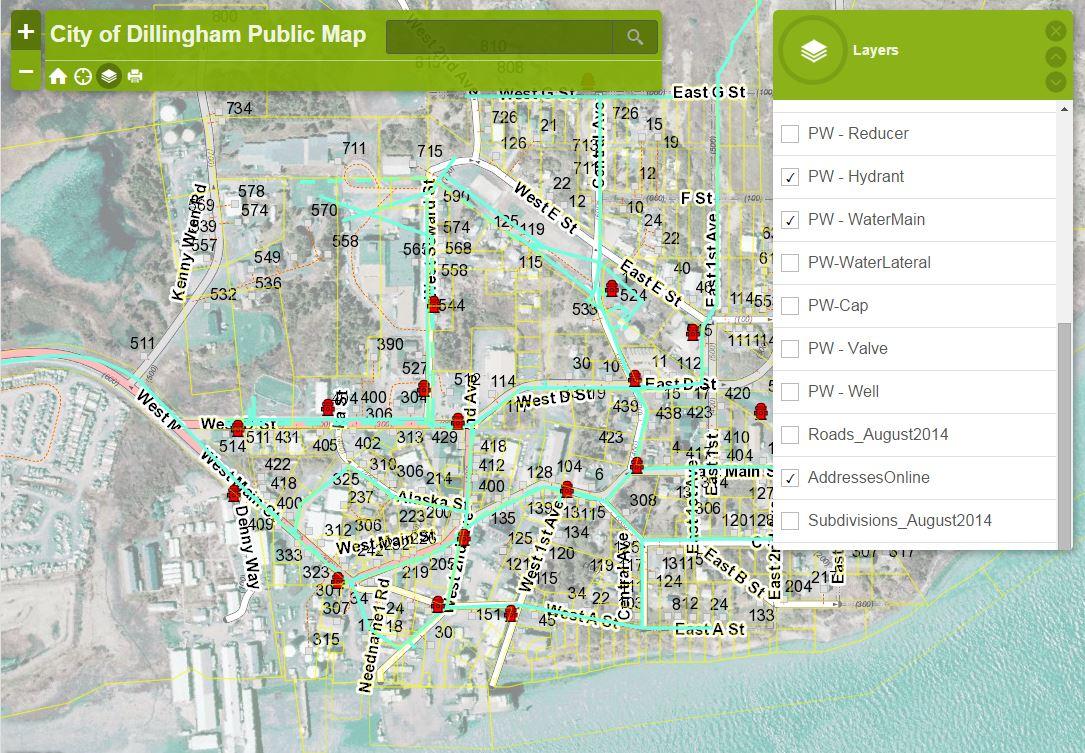Click the hydrant marker beside address 151
1085x753 pixels.
pos(511,613)
